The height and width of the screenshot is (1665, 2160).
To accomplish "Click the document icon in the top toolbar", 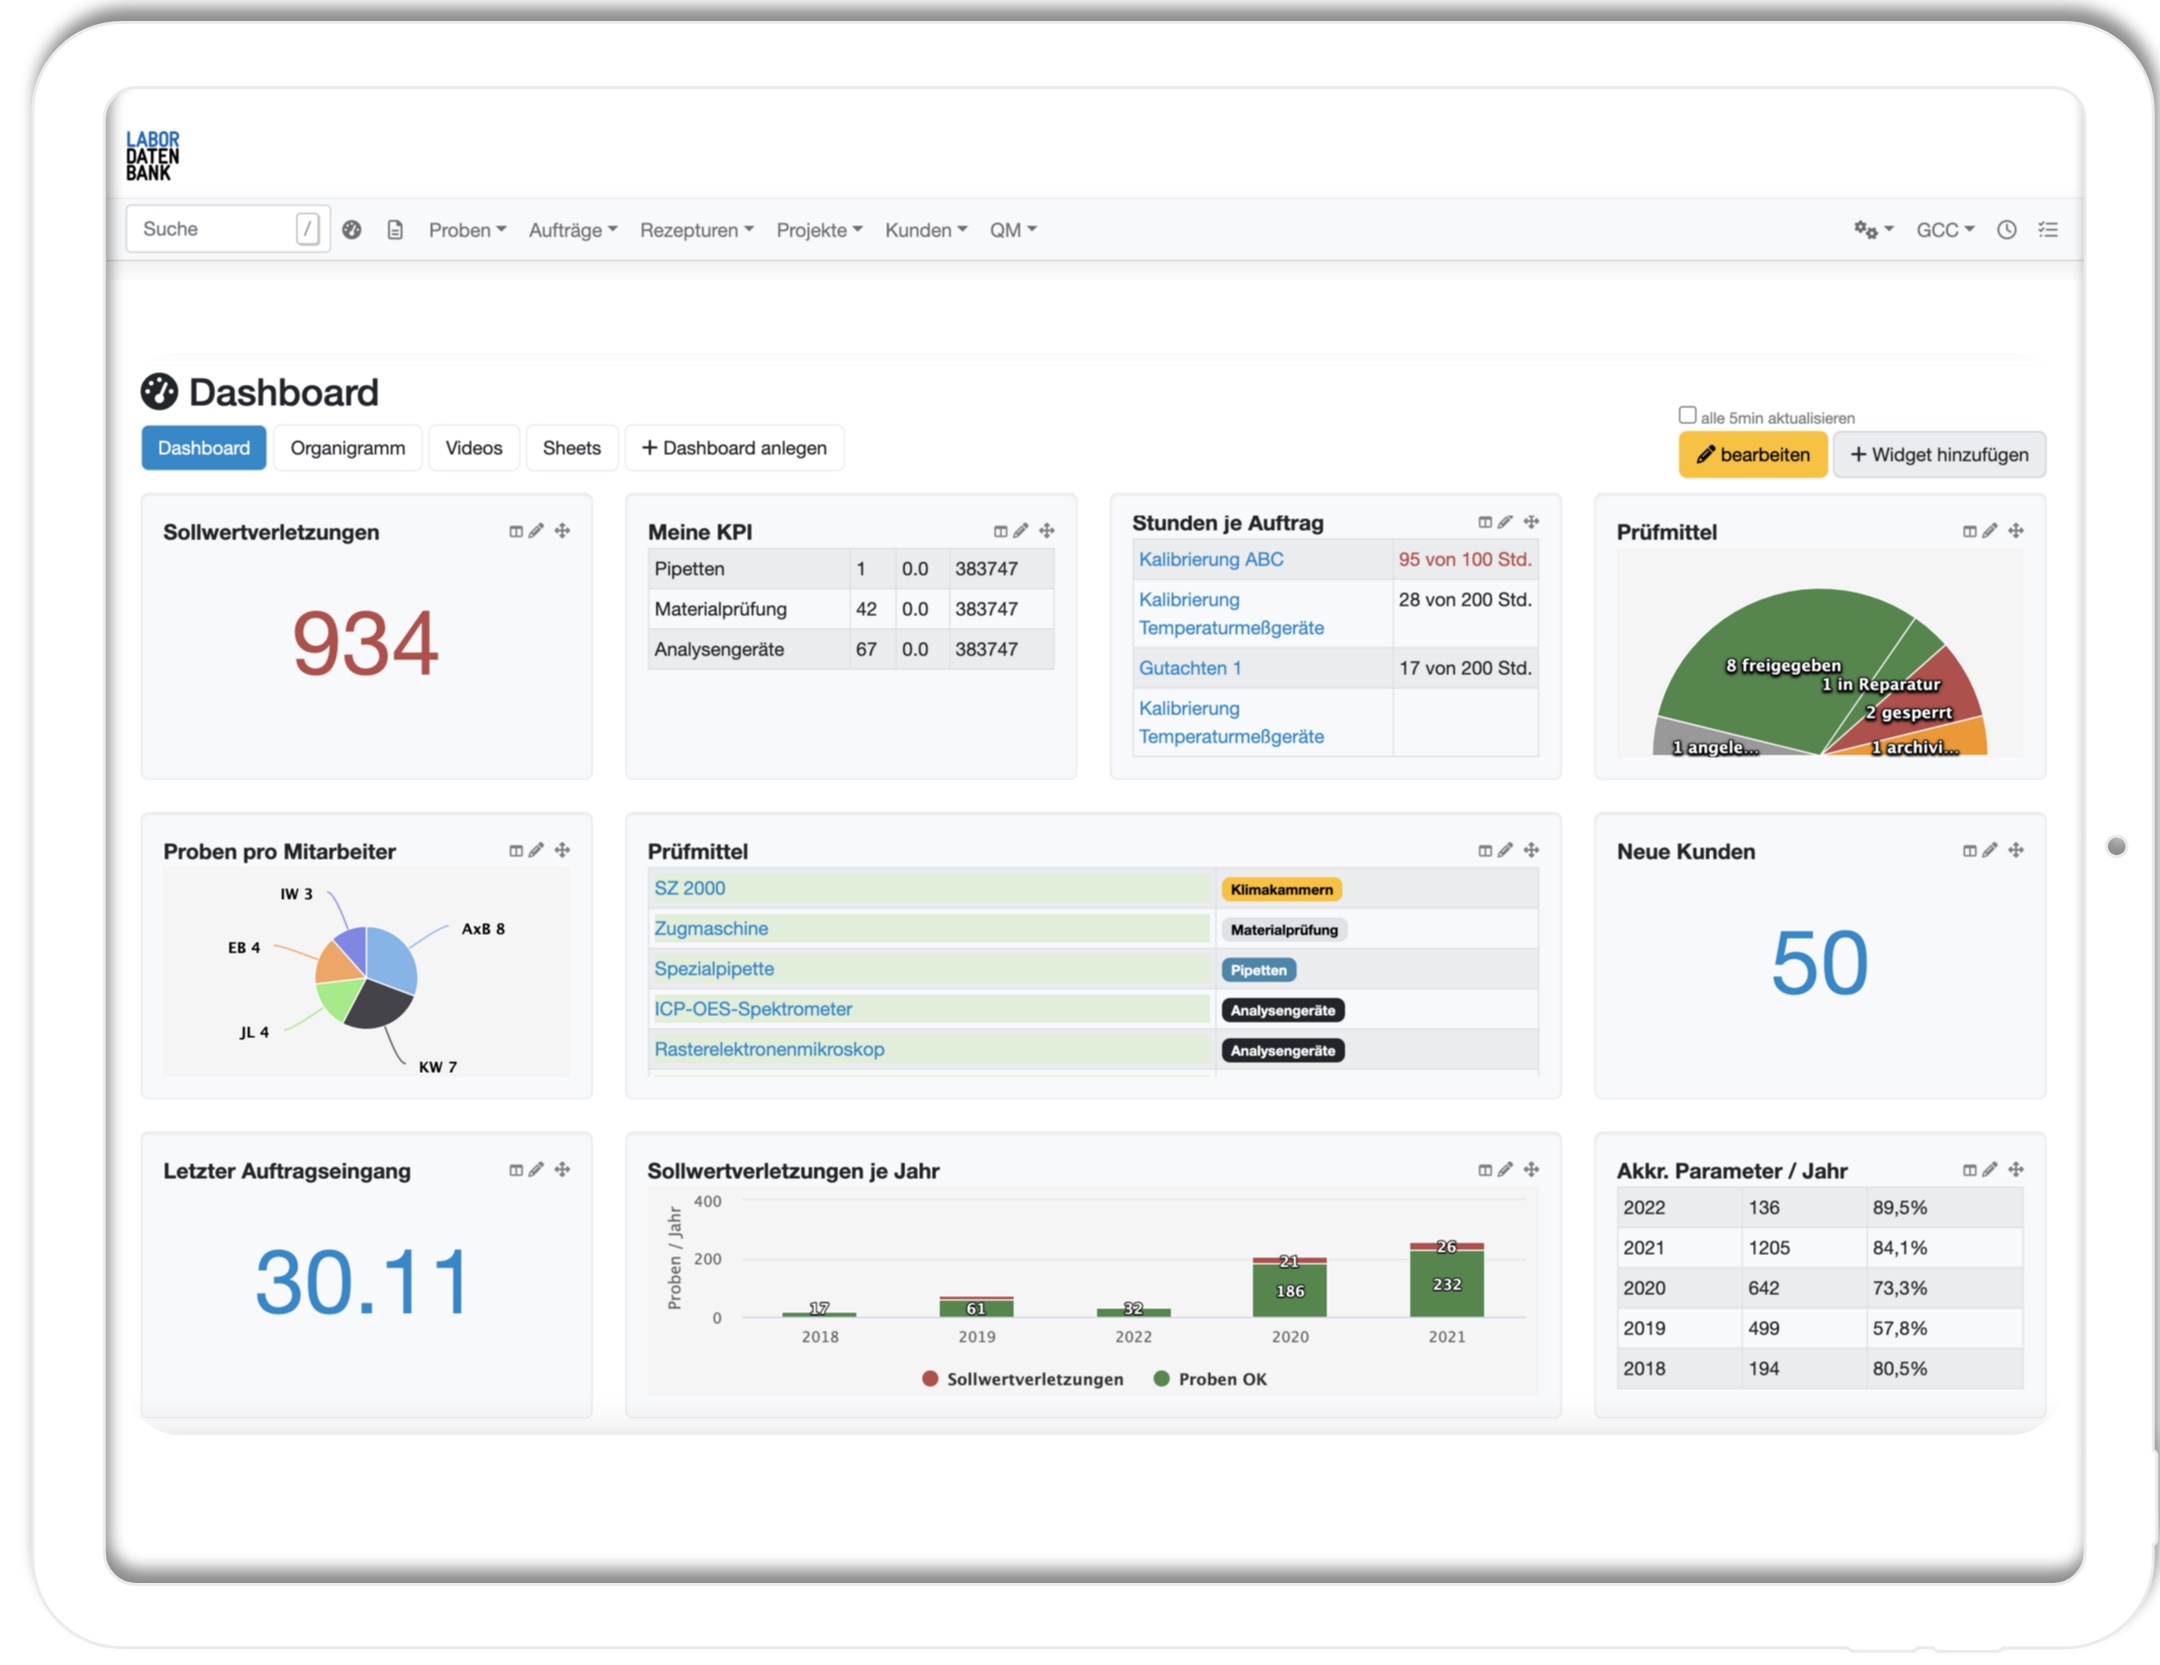I will pos(394,231).
